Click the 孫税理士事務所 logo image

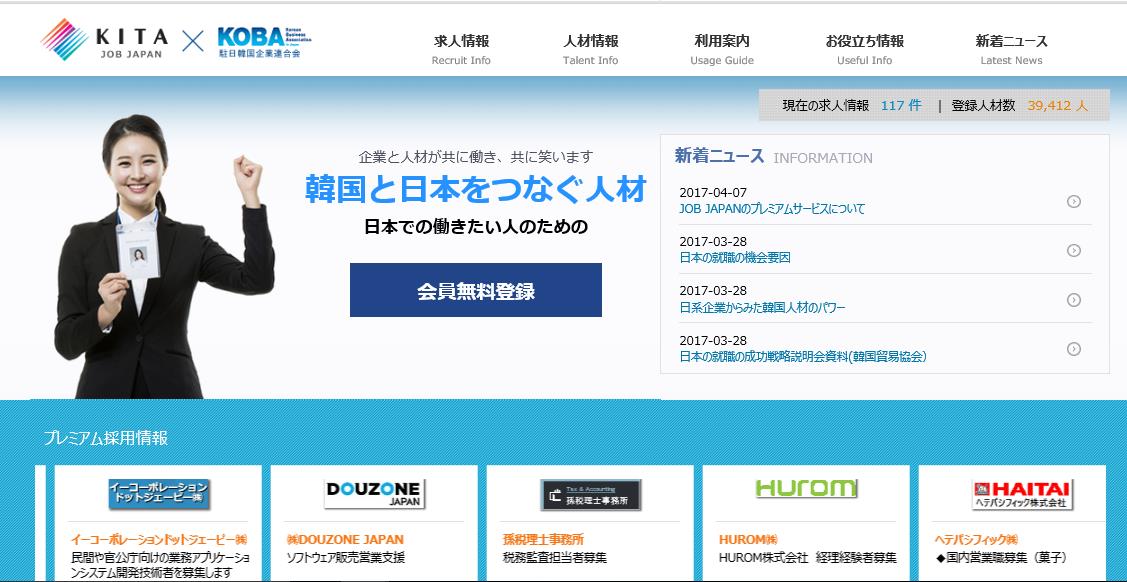[590, 494]
